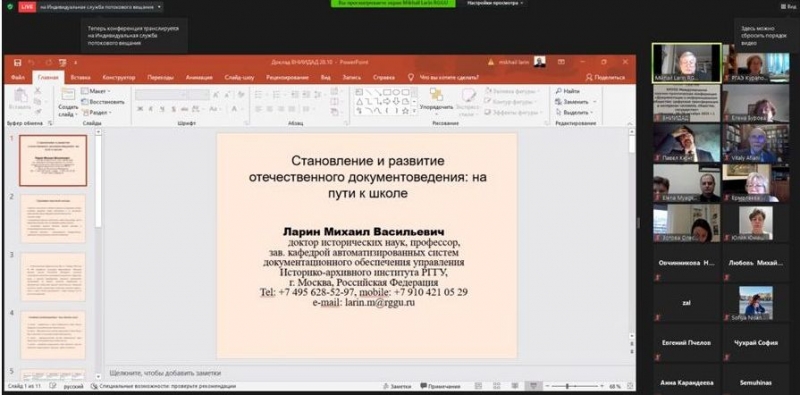Open the Вставка ribbon tab
Screen dimensions: 800x395
[x=81, y=78]
